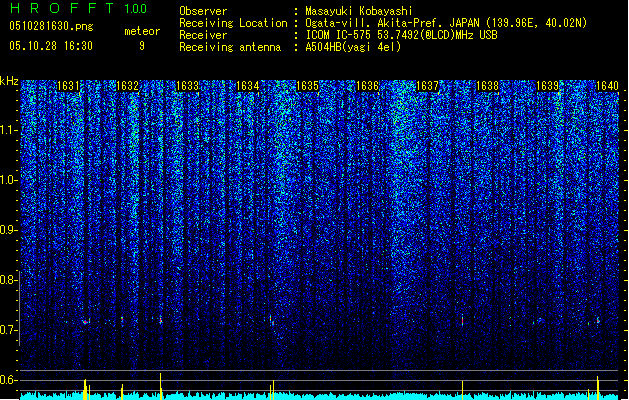The width and height of the screenshot is (629, 400).
Task: Select the observer name Masayuki Kobayashi
Action: coord(359,11)
